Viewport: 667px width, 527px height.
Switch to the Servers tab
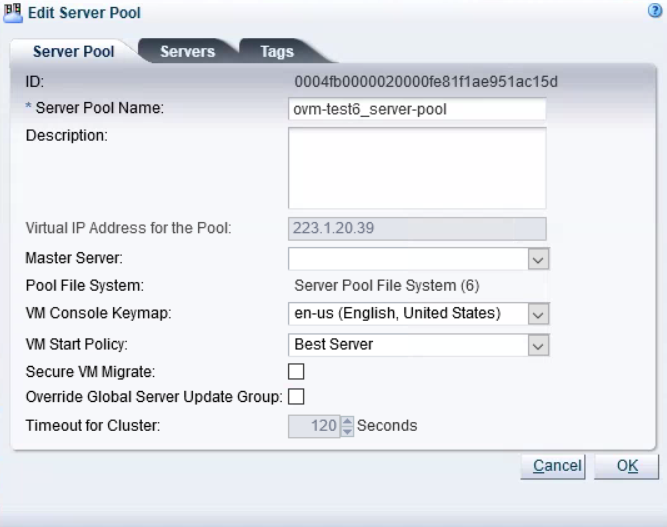click(x=188, y=51)
